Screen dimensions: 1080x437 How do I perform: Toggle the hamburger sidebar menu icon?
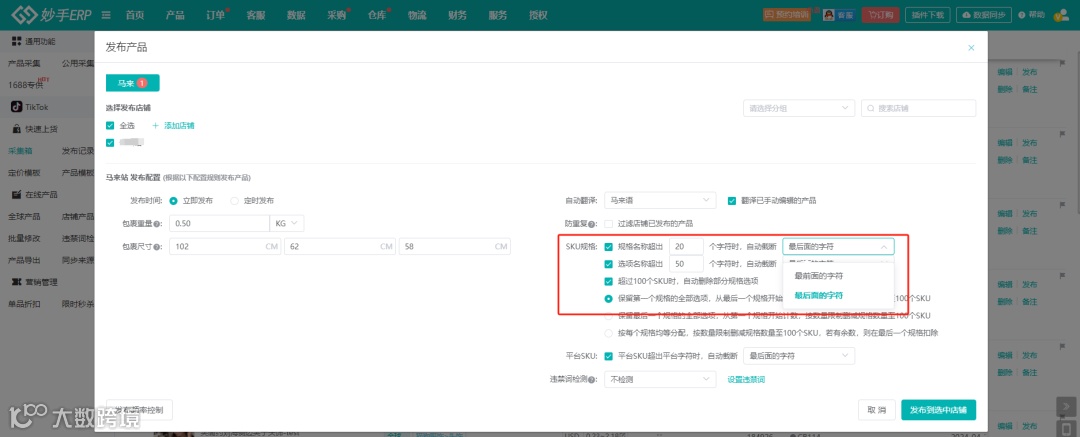coord(106,15)
